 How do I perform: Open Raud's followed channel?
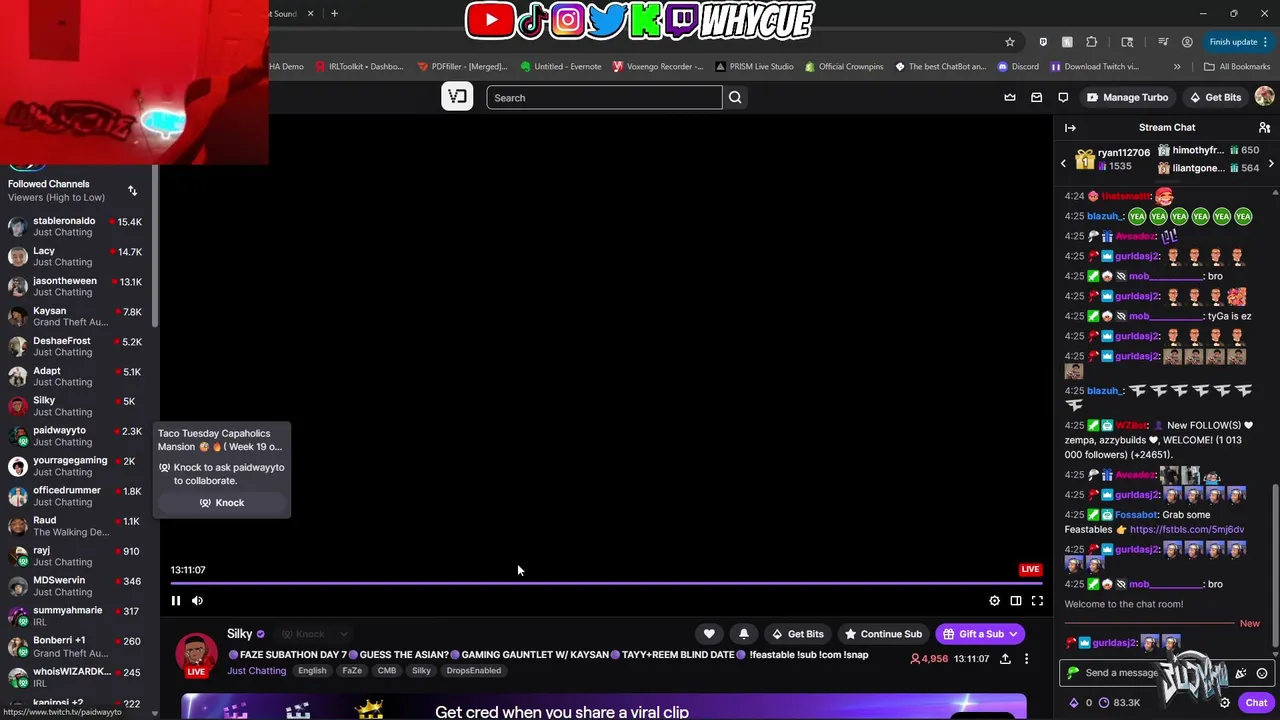point(76,526)
